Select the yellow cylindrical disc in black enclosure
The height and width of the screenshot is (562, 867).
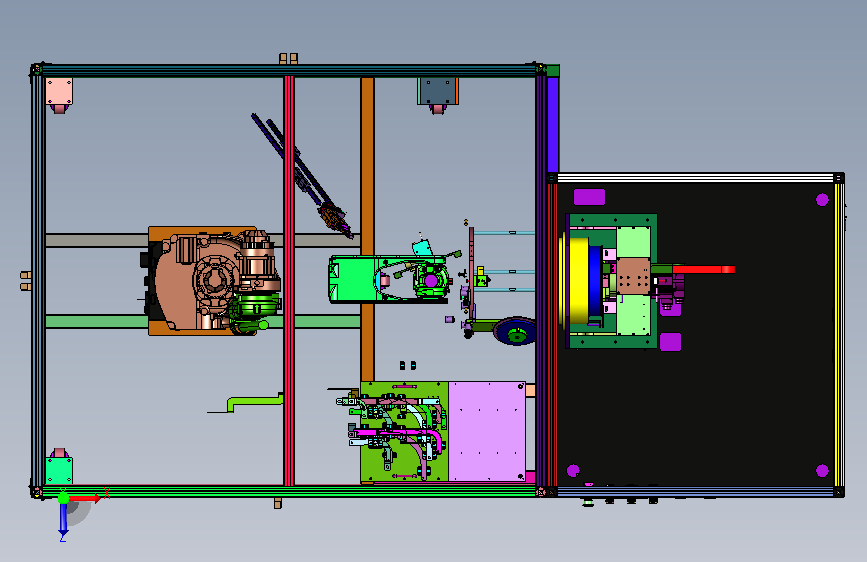click(578, 280)
